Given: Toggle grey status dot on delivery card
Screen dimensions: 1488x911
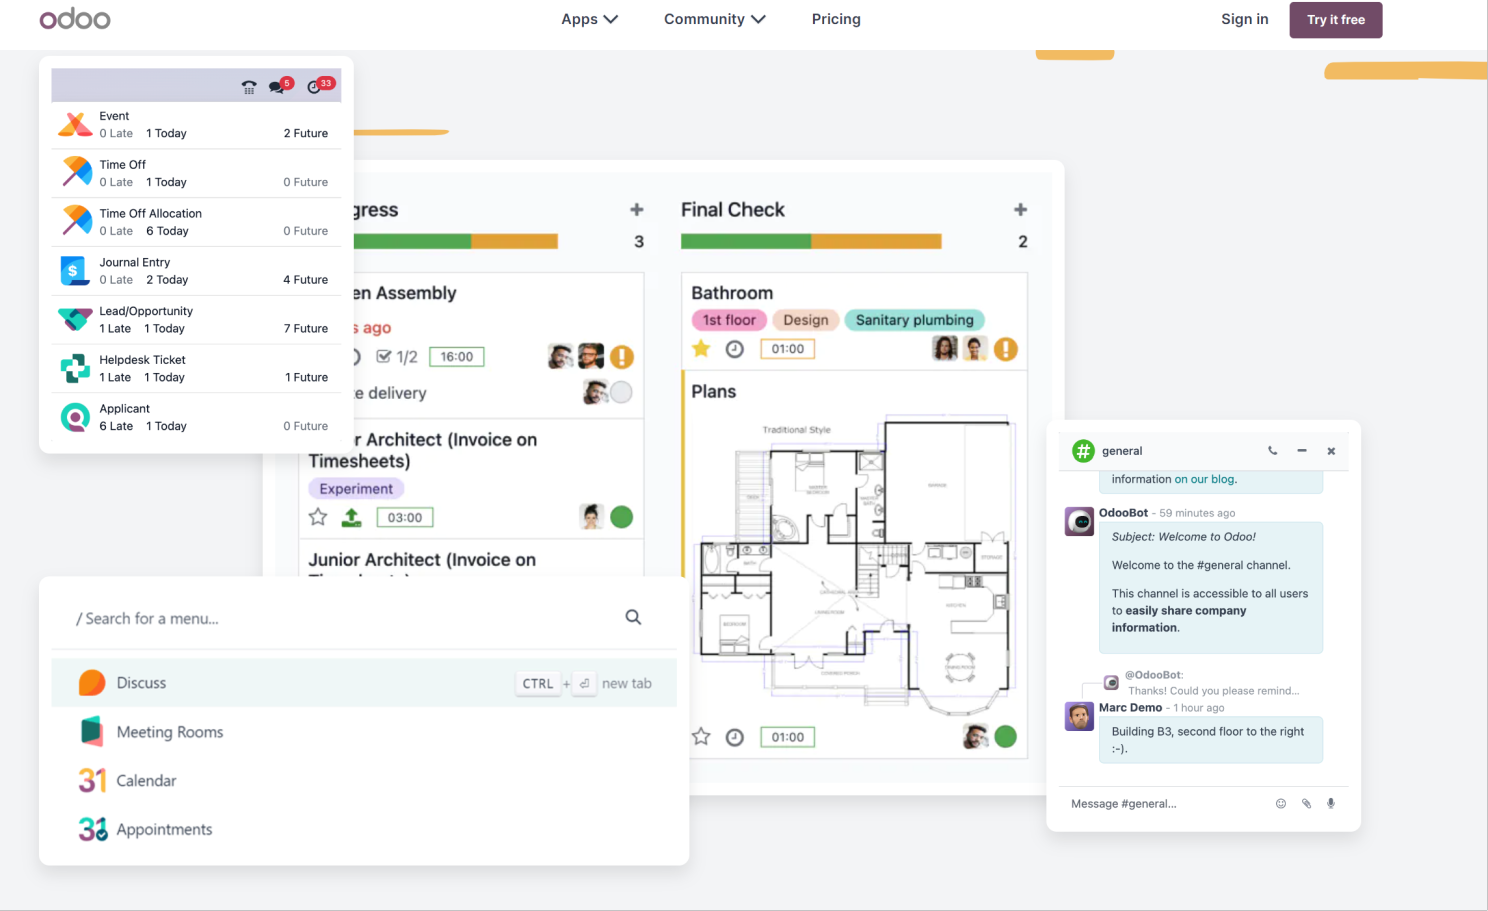Looking at the screenshot, I should tap(622, 393).
